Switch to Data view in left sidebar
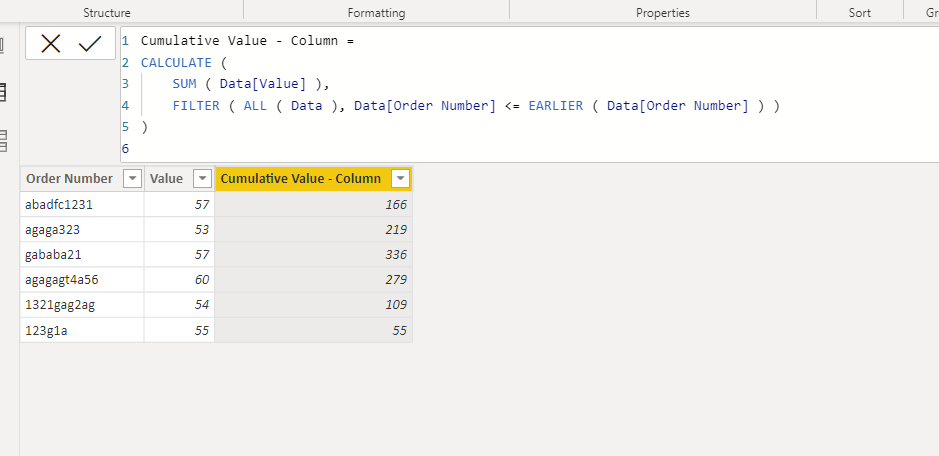This screenshot has height=456, width=939. coord(3,92)
